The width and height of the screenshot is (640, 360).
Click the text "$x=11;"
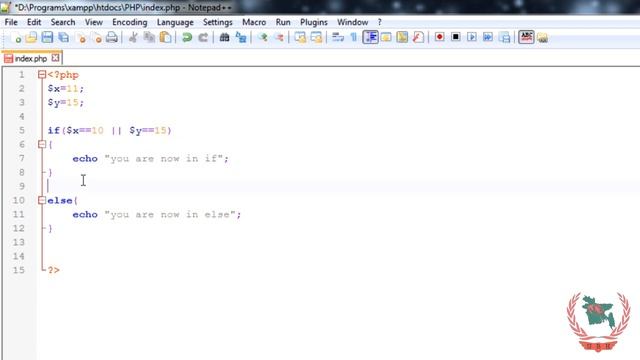click(x=65, y=89)
